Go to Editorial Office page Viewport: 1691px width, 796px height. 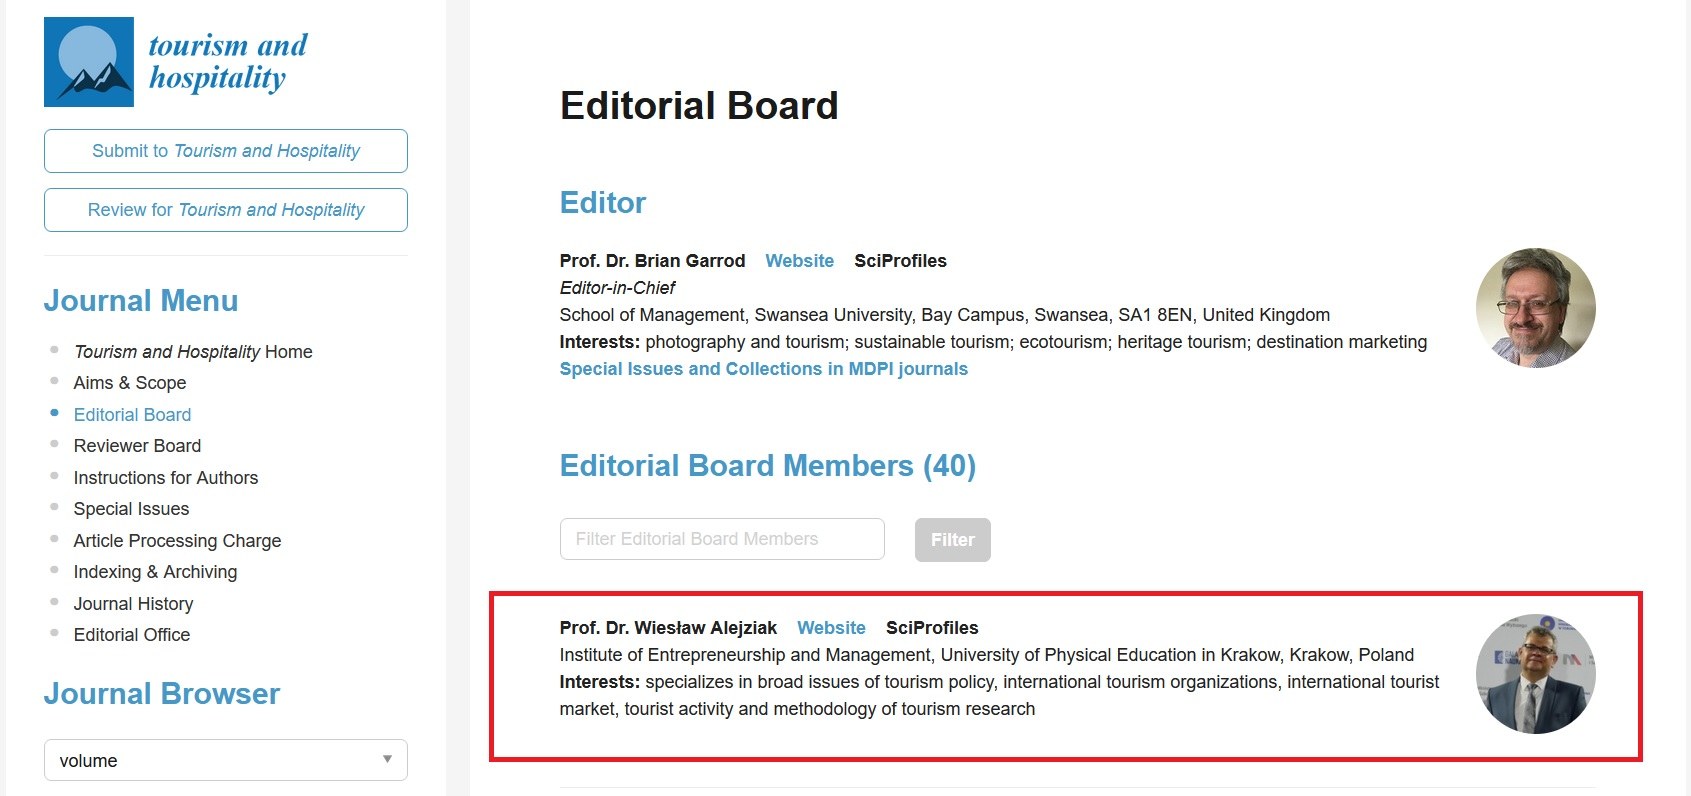pos(132,635)
